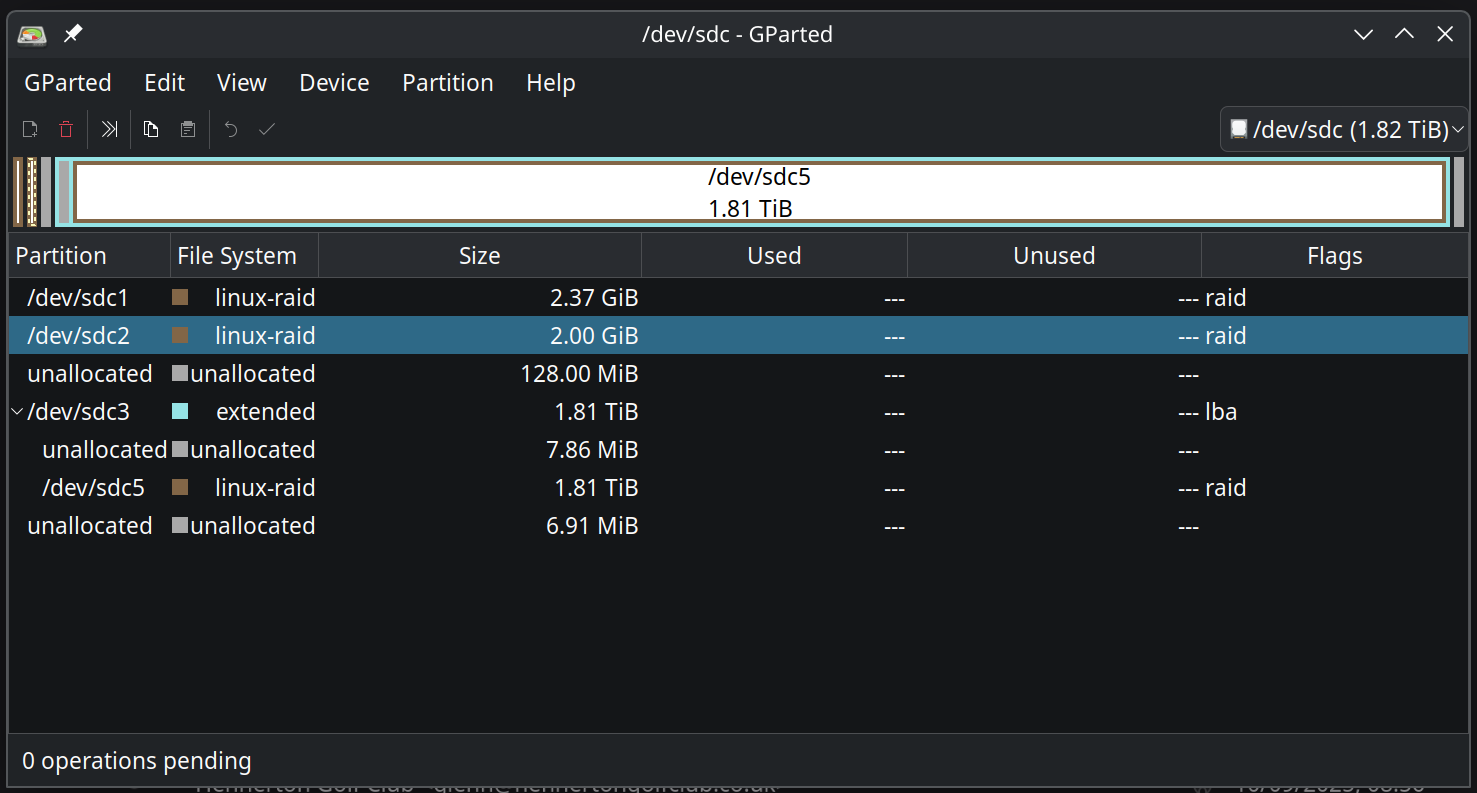Screen dimensions: 1477x793
Task: Open the Device menu
Action: tap(334, 83)
